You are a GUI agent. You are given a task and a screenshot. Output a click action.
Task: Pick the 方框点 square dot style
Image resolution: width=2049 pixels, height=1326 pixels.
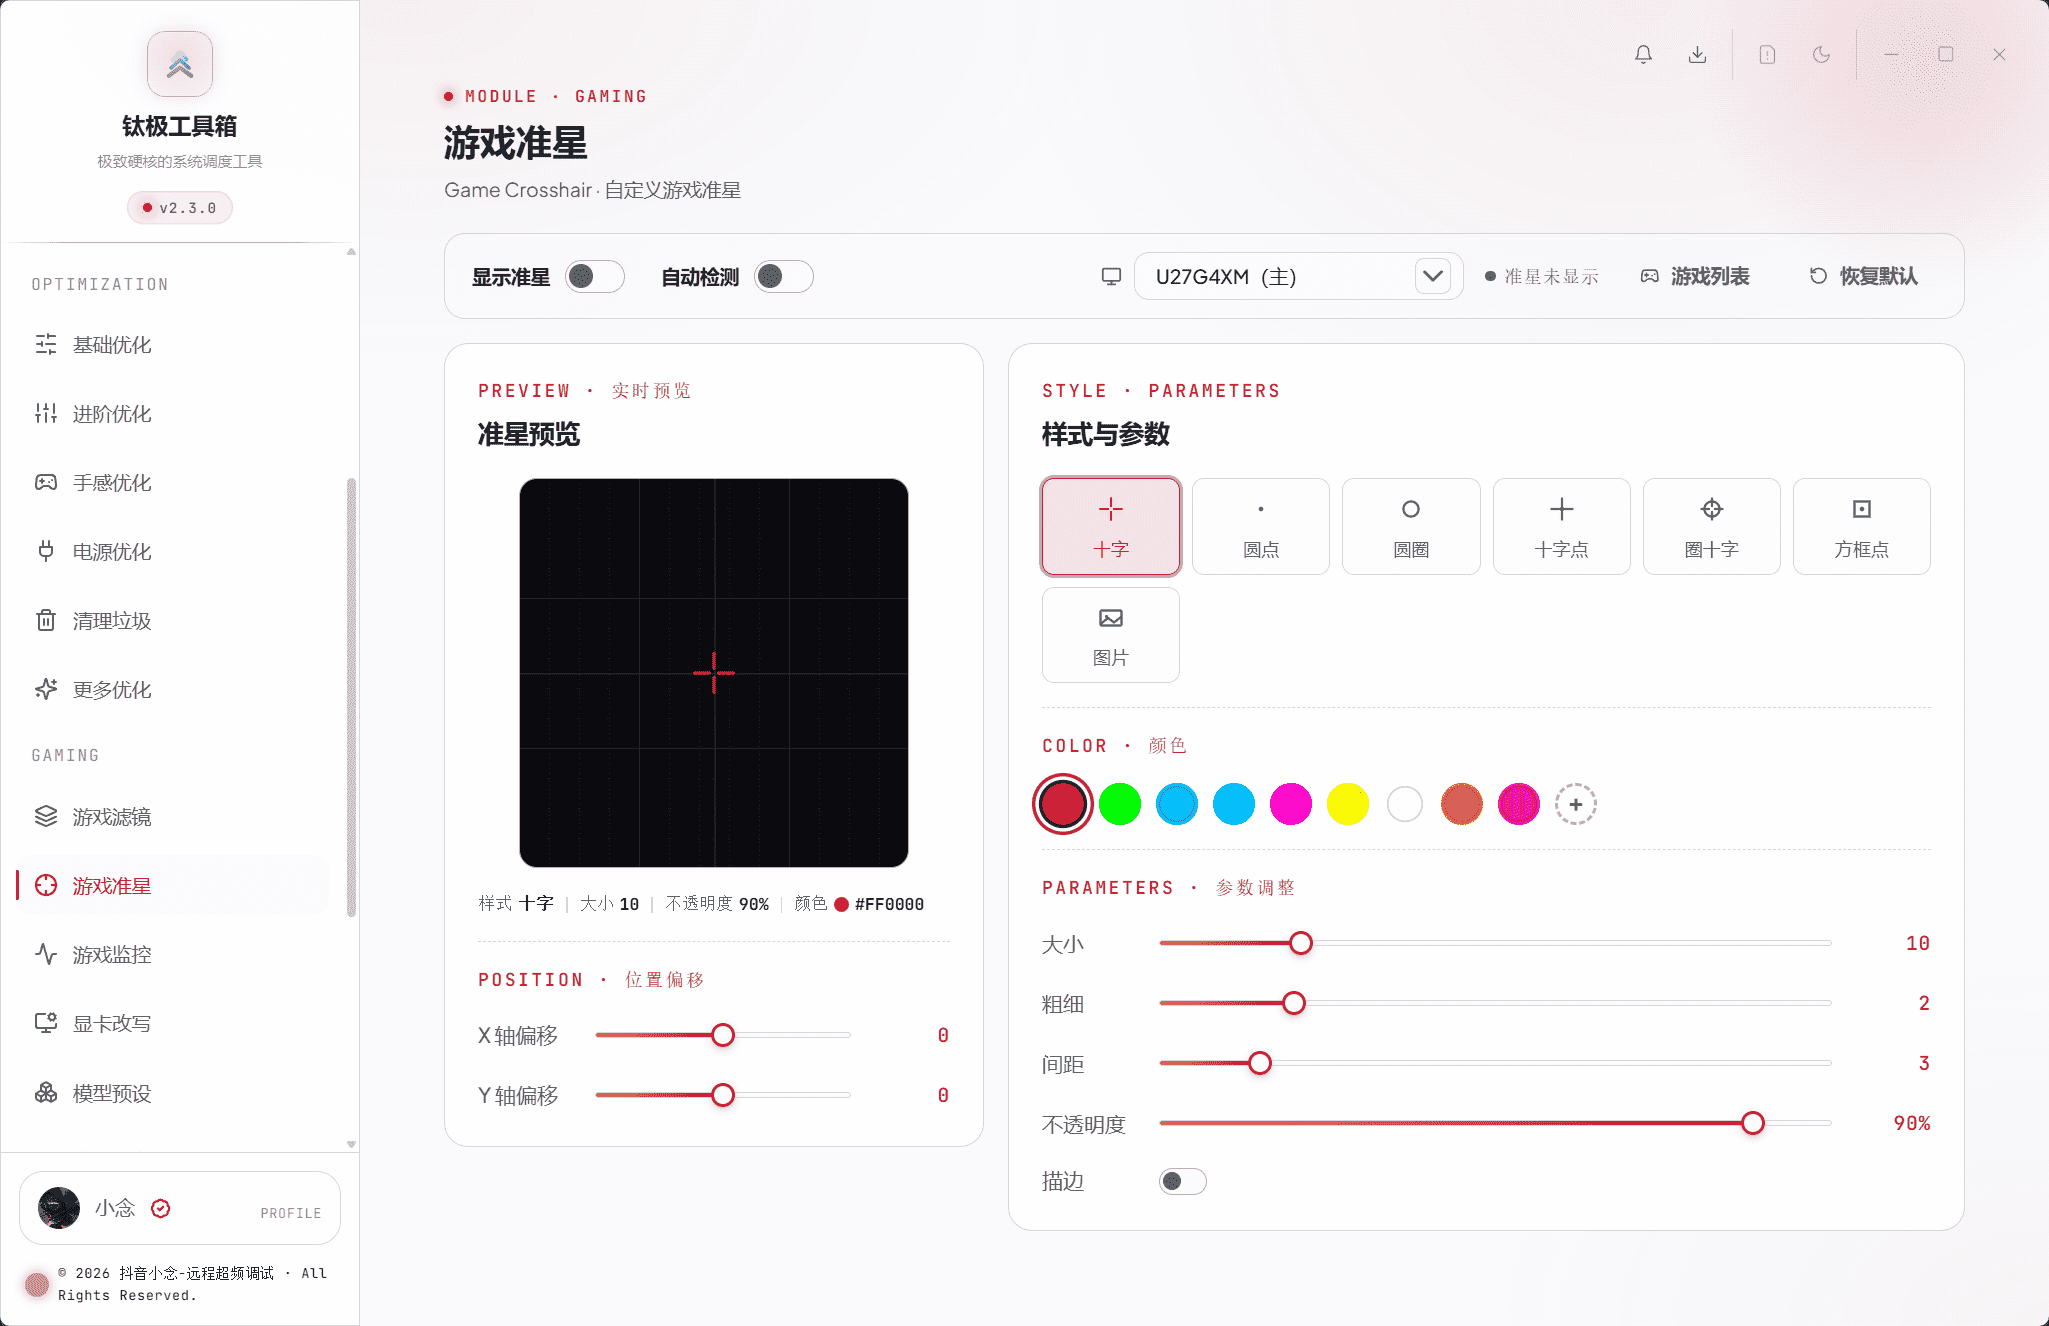coord(1861,526)
